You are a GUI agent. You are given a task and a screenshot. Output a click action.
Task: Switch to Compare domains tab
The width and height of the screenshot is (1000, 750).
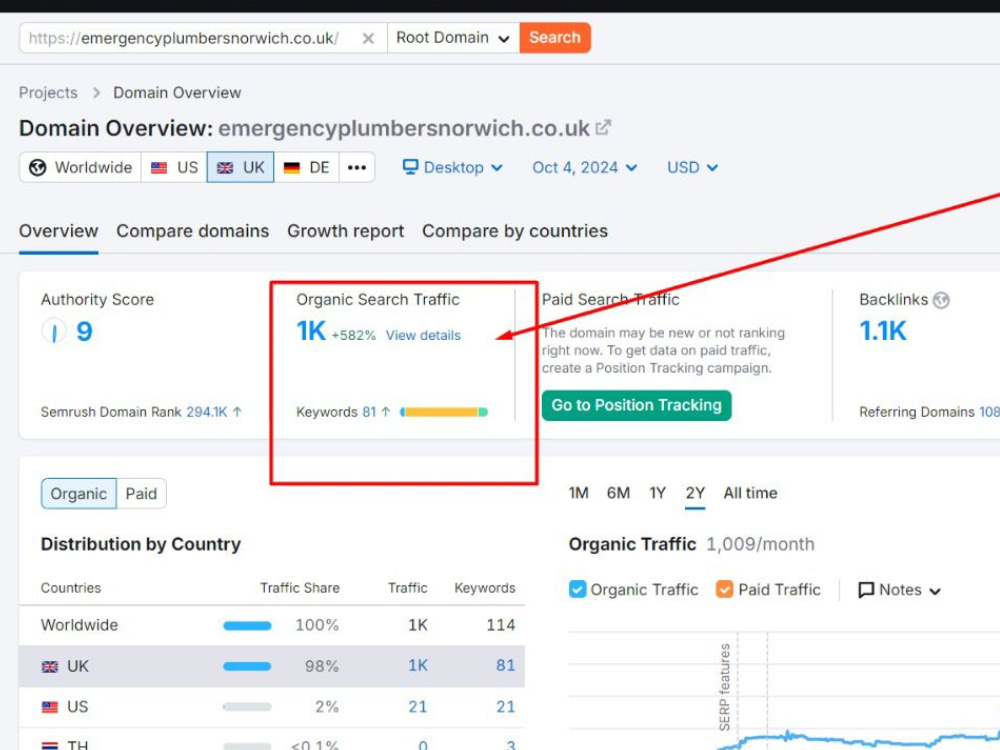point(193,231)
